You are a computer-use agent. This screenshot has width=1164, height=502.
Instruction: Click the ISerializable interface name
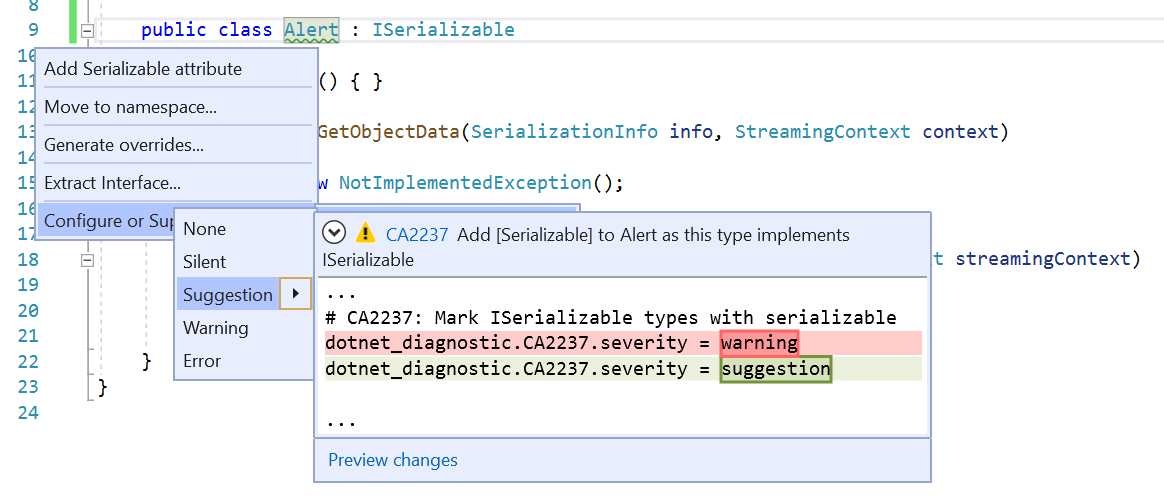[x=443, y=30]
